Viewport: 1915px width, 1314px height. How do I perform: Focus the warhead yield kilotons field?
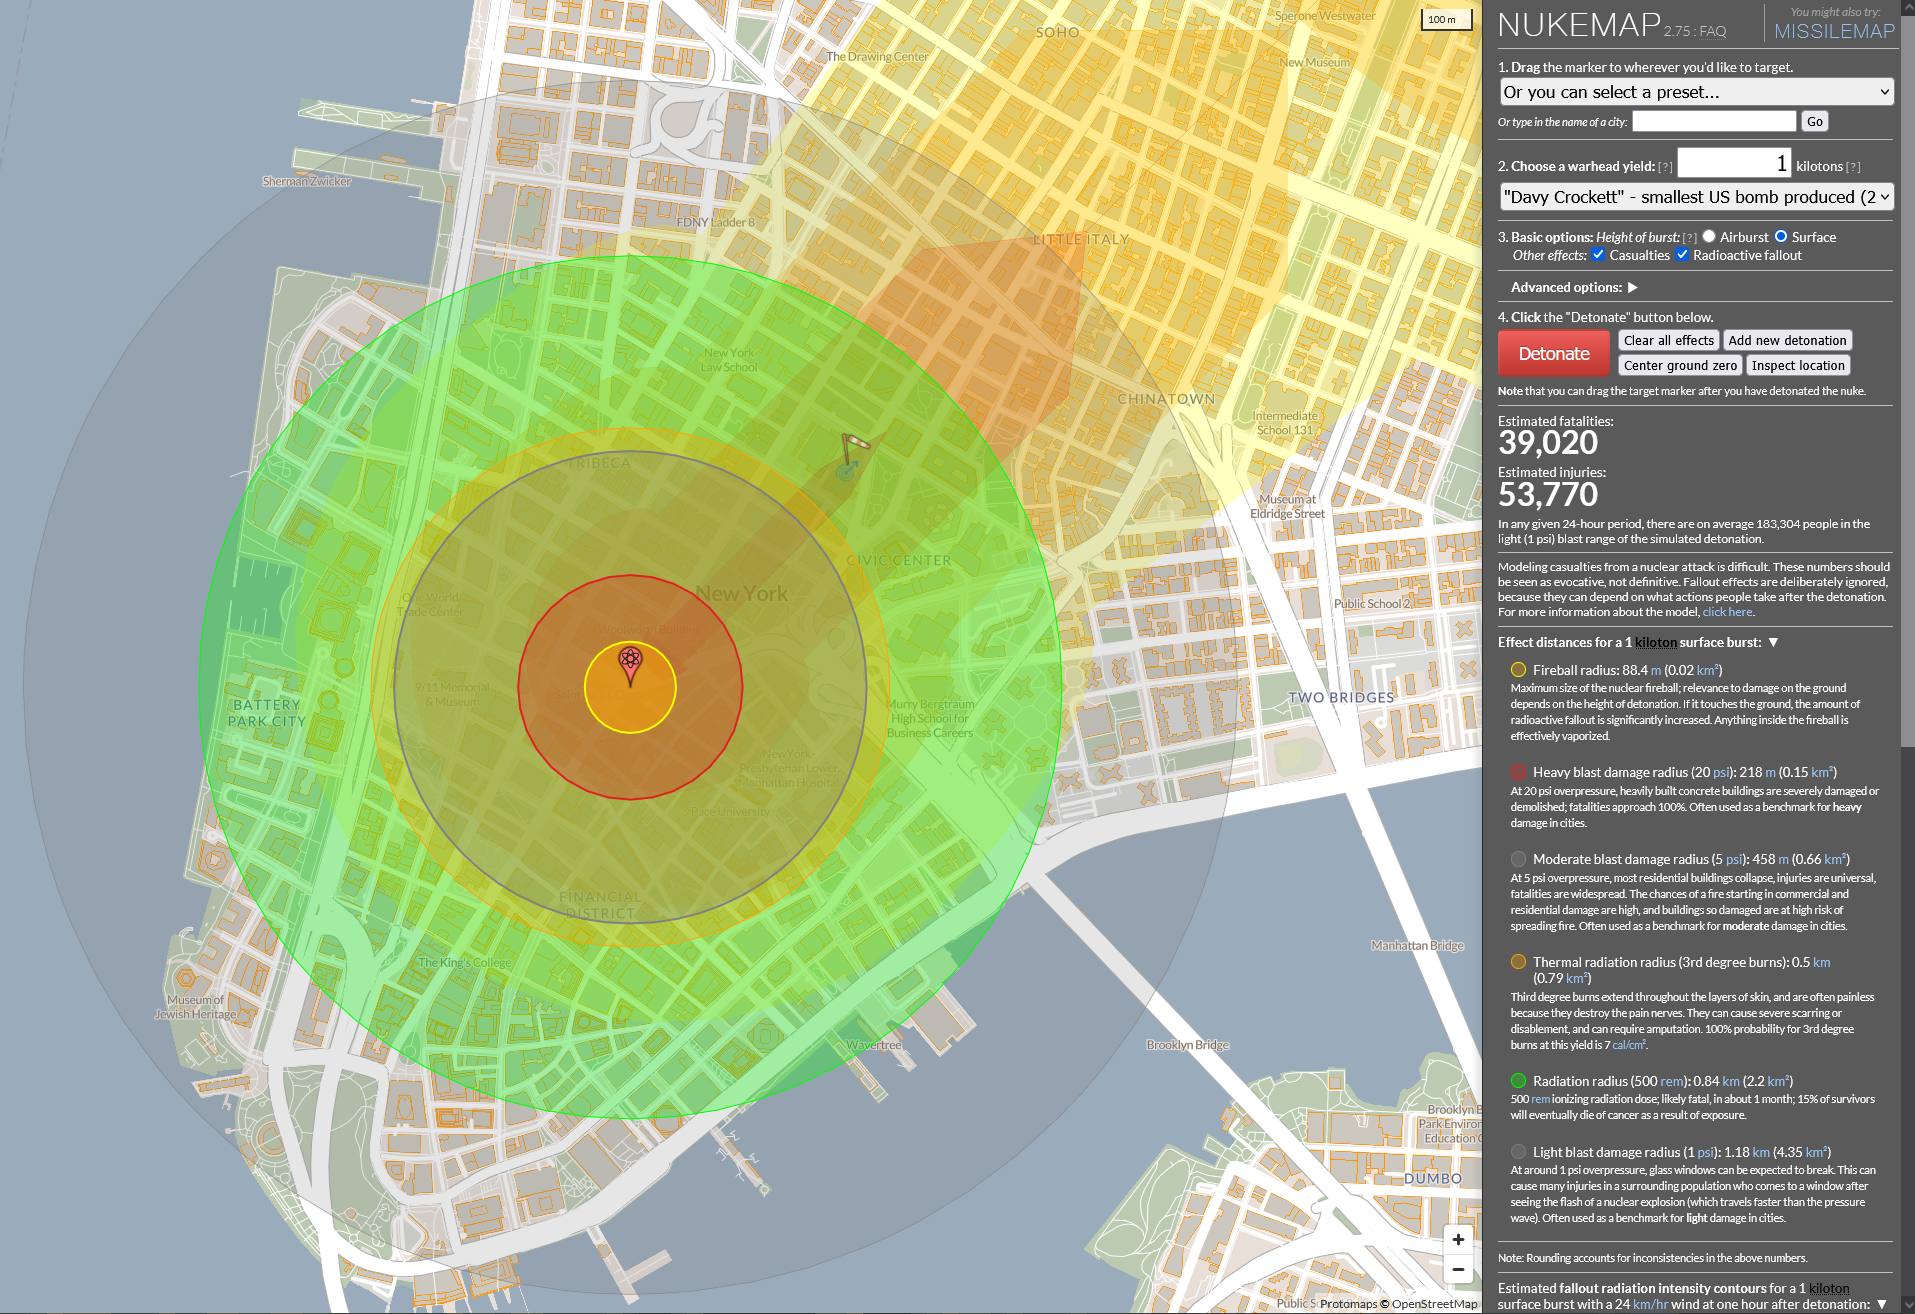(x=1734, y=163)
